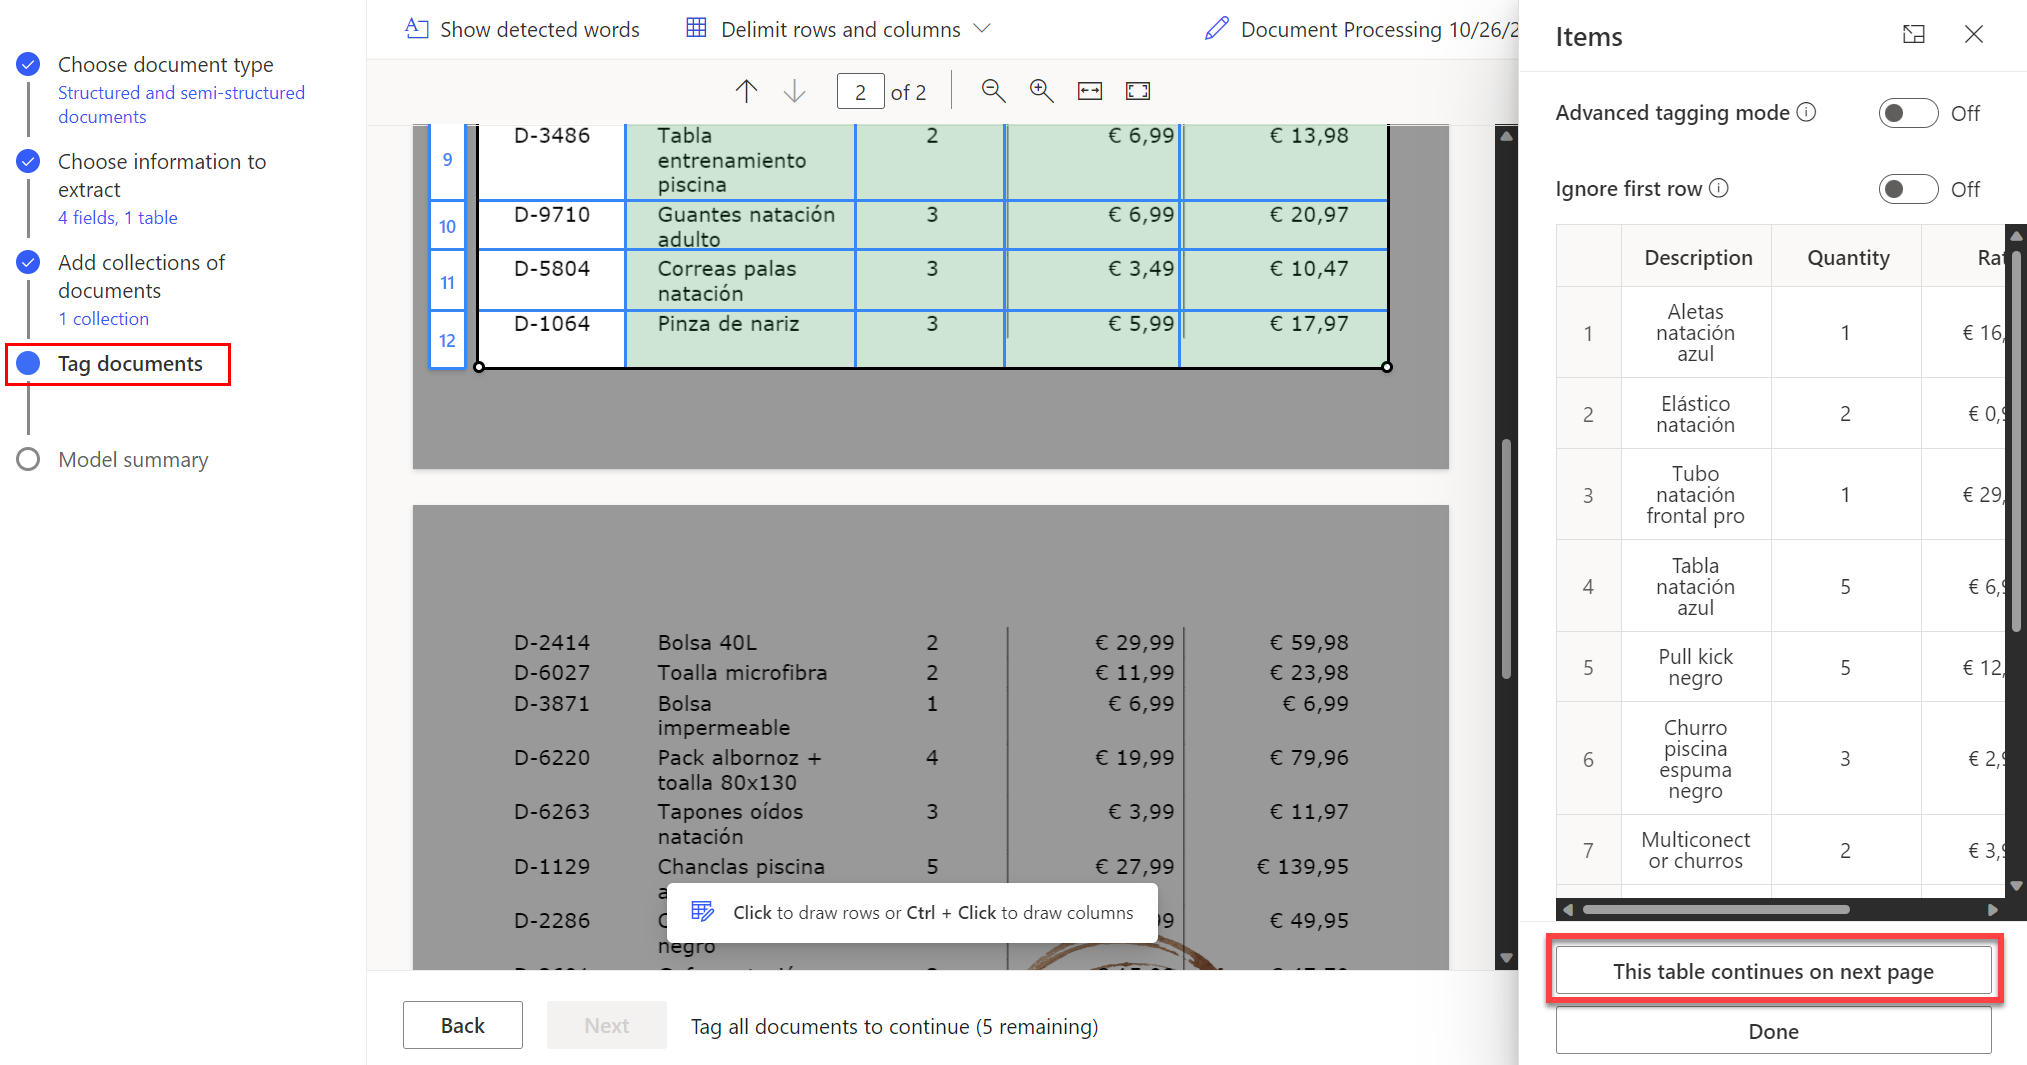Image resolution: width=2027 pixels, height=1065 pixels.
Task: Fit document to full screen
Action: click(1137, 91)
